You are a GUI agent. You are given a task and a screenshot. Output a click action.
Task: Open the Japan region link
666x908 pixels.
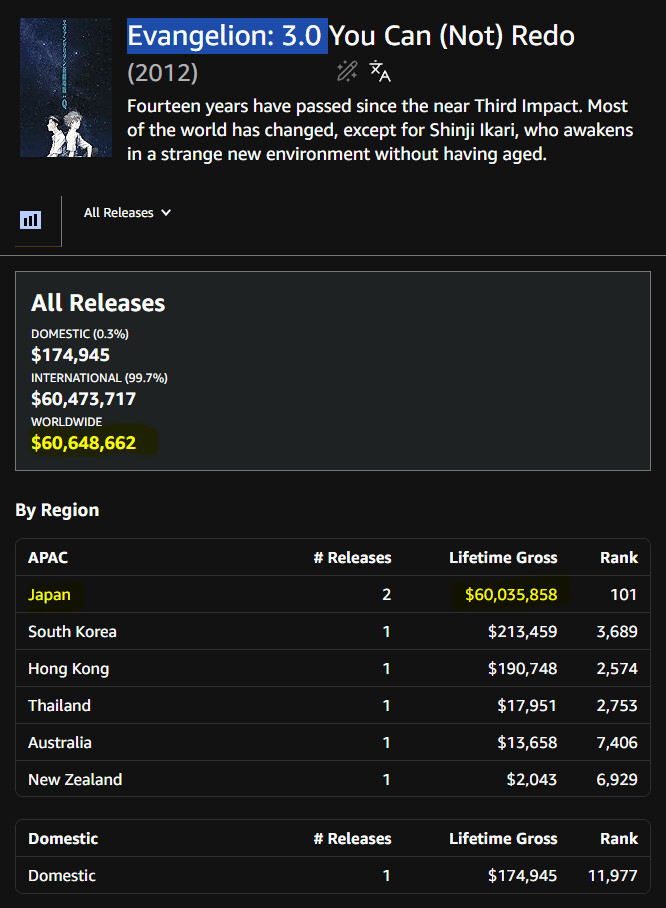[49, 594]
